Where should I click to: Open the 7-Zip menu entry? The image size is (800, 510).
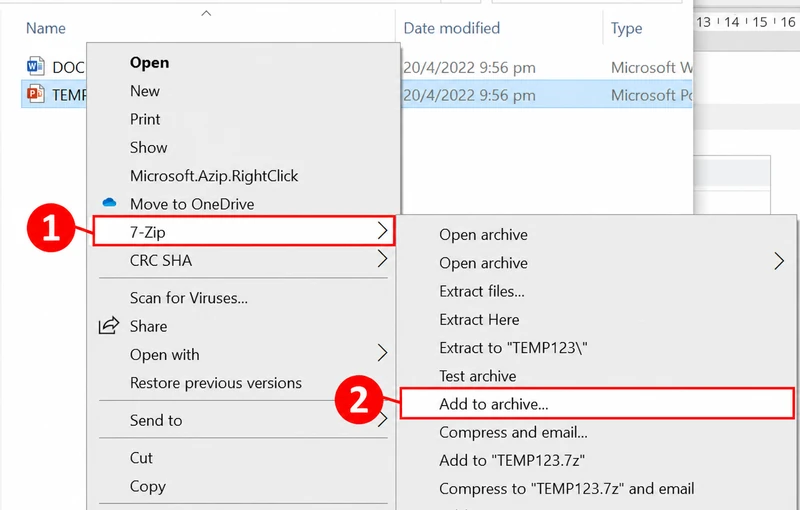(244, 231)
